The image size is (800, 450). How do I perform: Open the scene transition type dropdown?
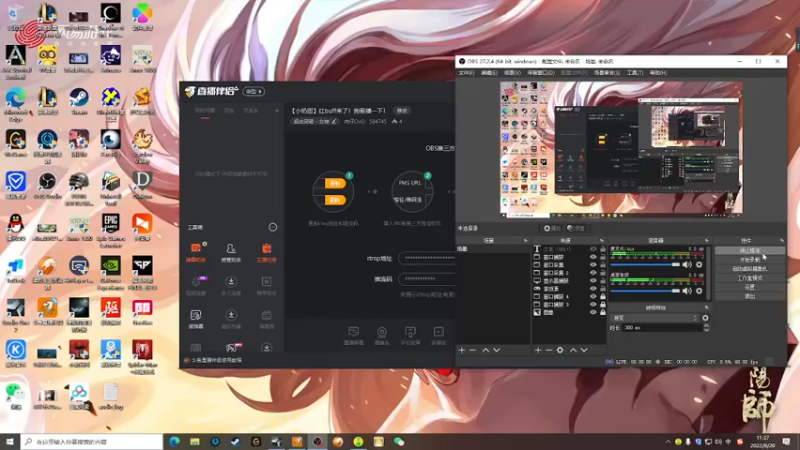[x=654, y=318]
